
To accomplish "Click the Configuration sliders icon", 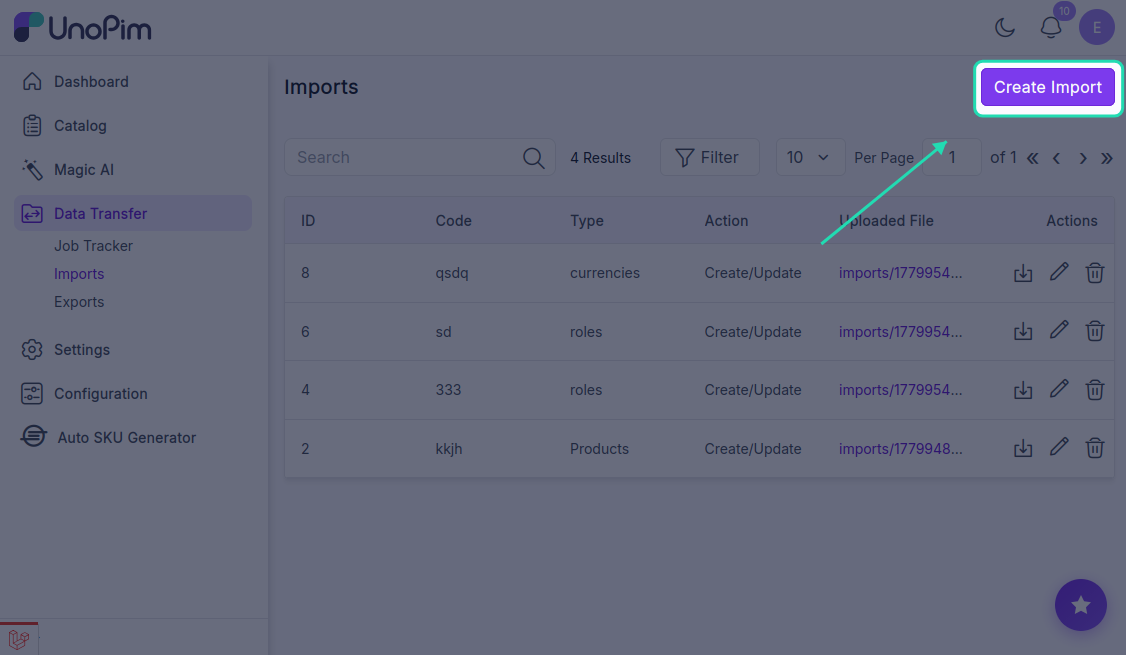I will [32, 393].
